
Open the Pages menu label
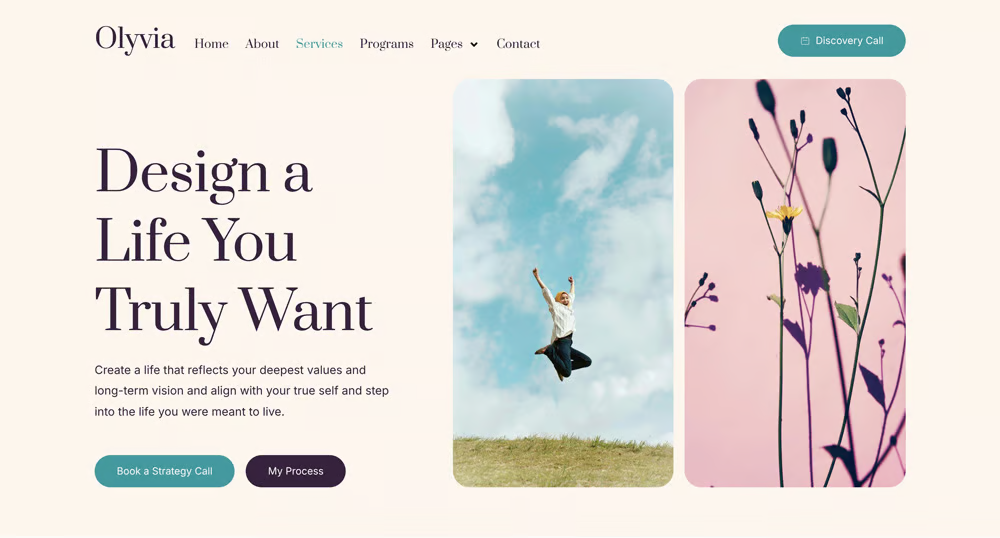pyautogui.click(x=446, y=44)
